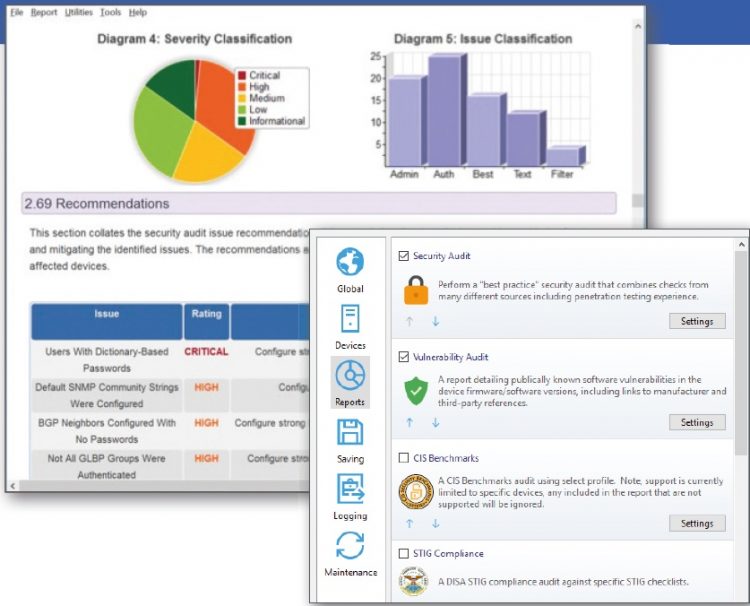
Task: Click the Critical red legend swatch
Action: click(x=241, y=75)
